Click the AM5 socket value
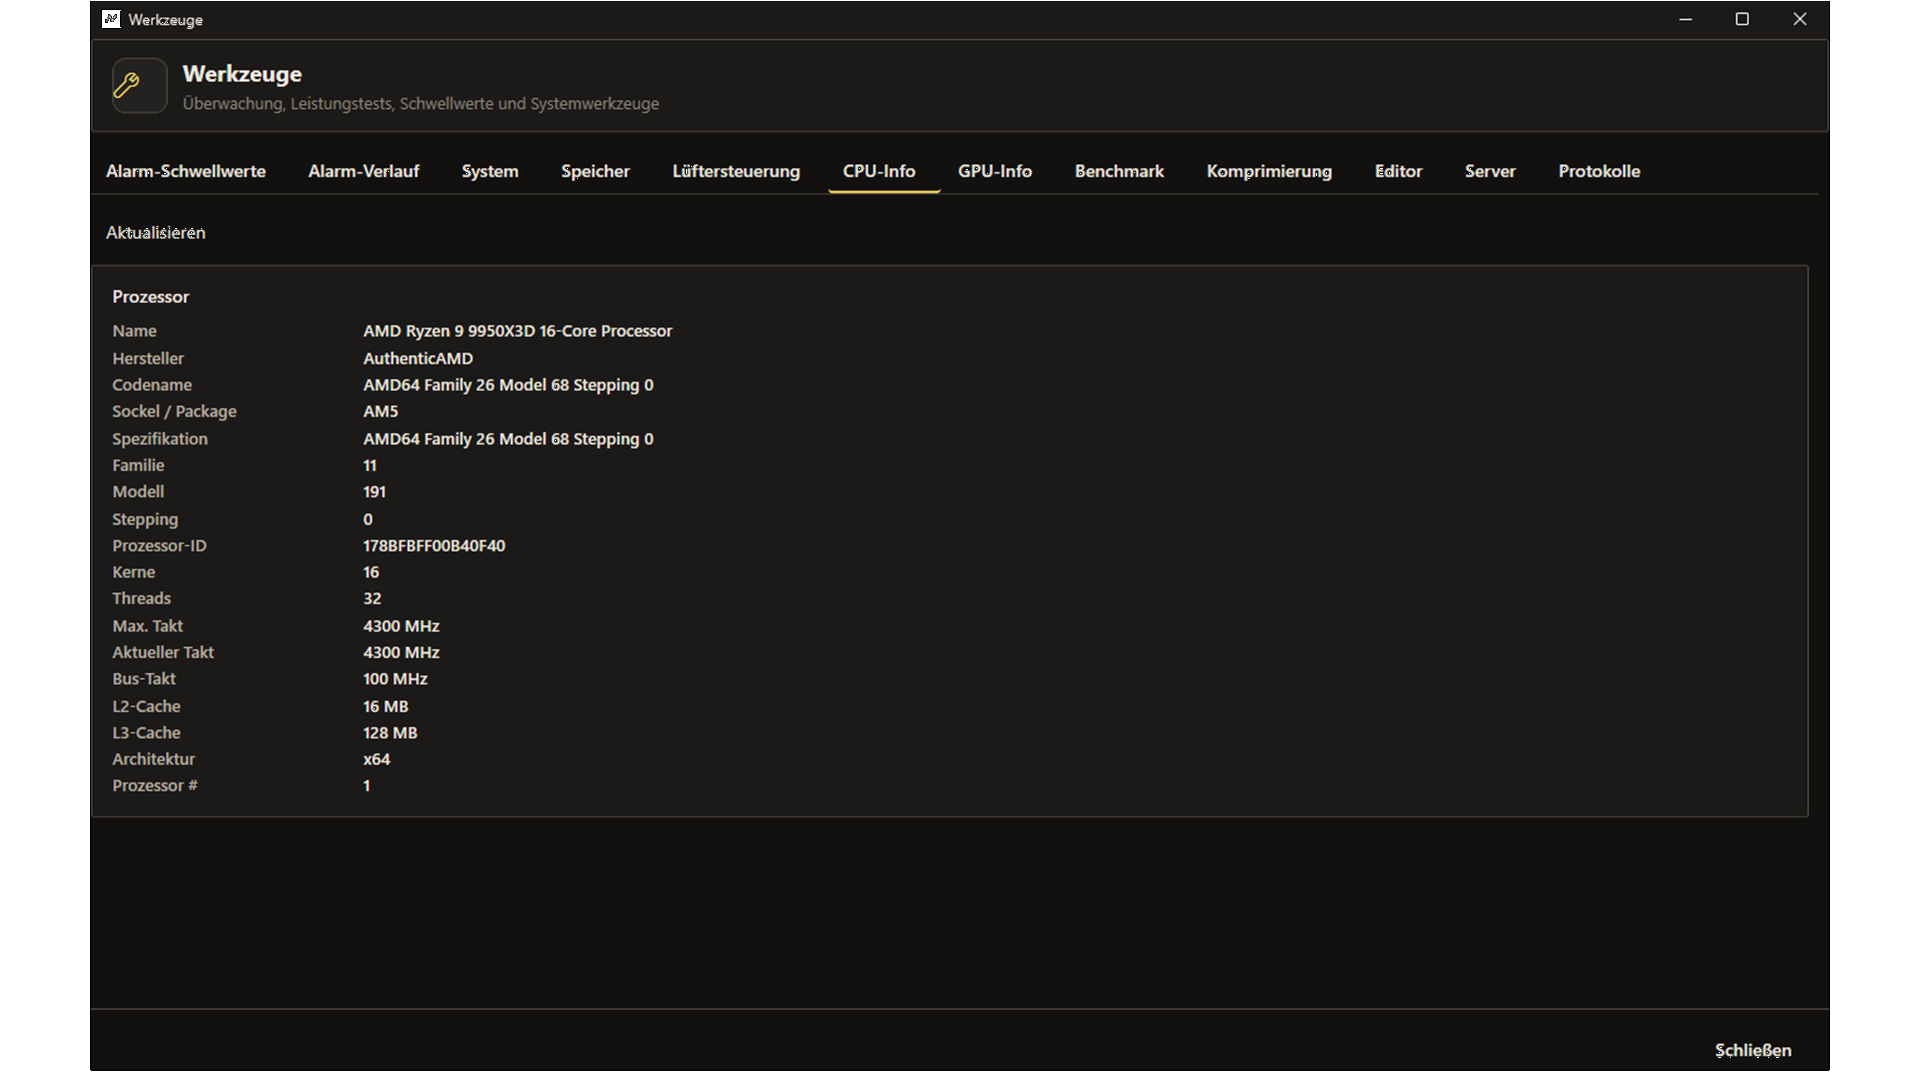Image resolution: width=1920 pixels, height=1080 pixels. [380, 411]
